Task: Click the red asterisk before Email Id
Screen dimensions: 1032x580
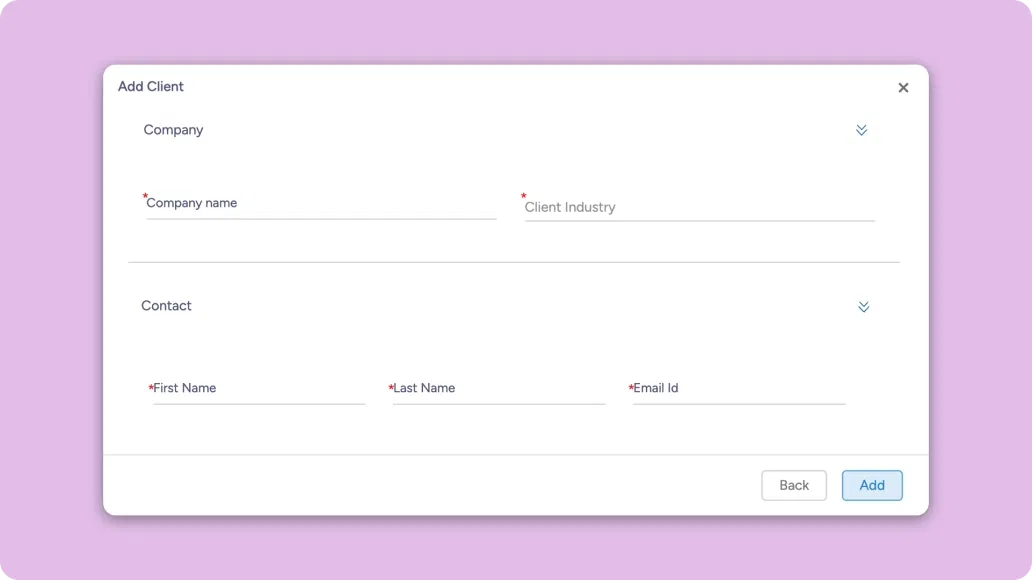Action: point(631,389)
